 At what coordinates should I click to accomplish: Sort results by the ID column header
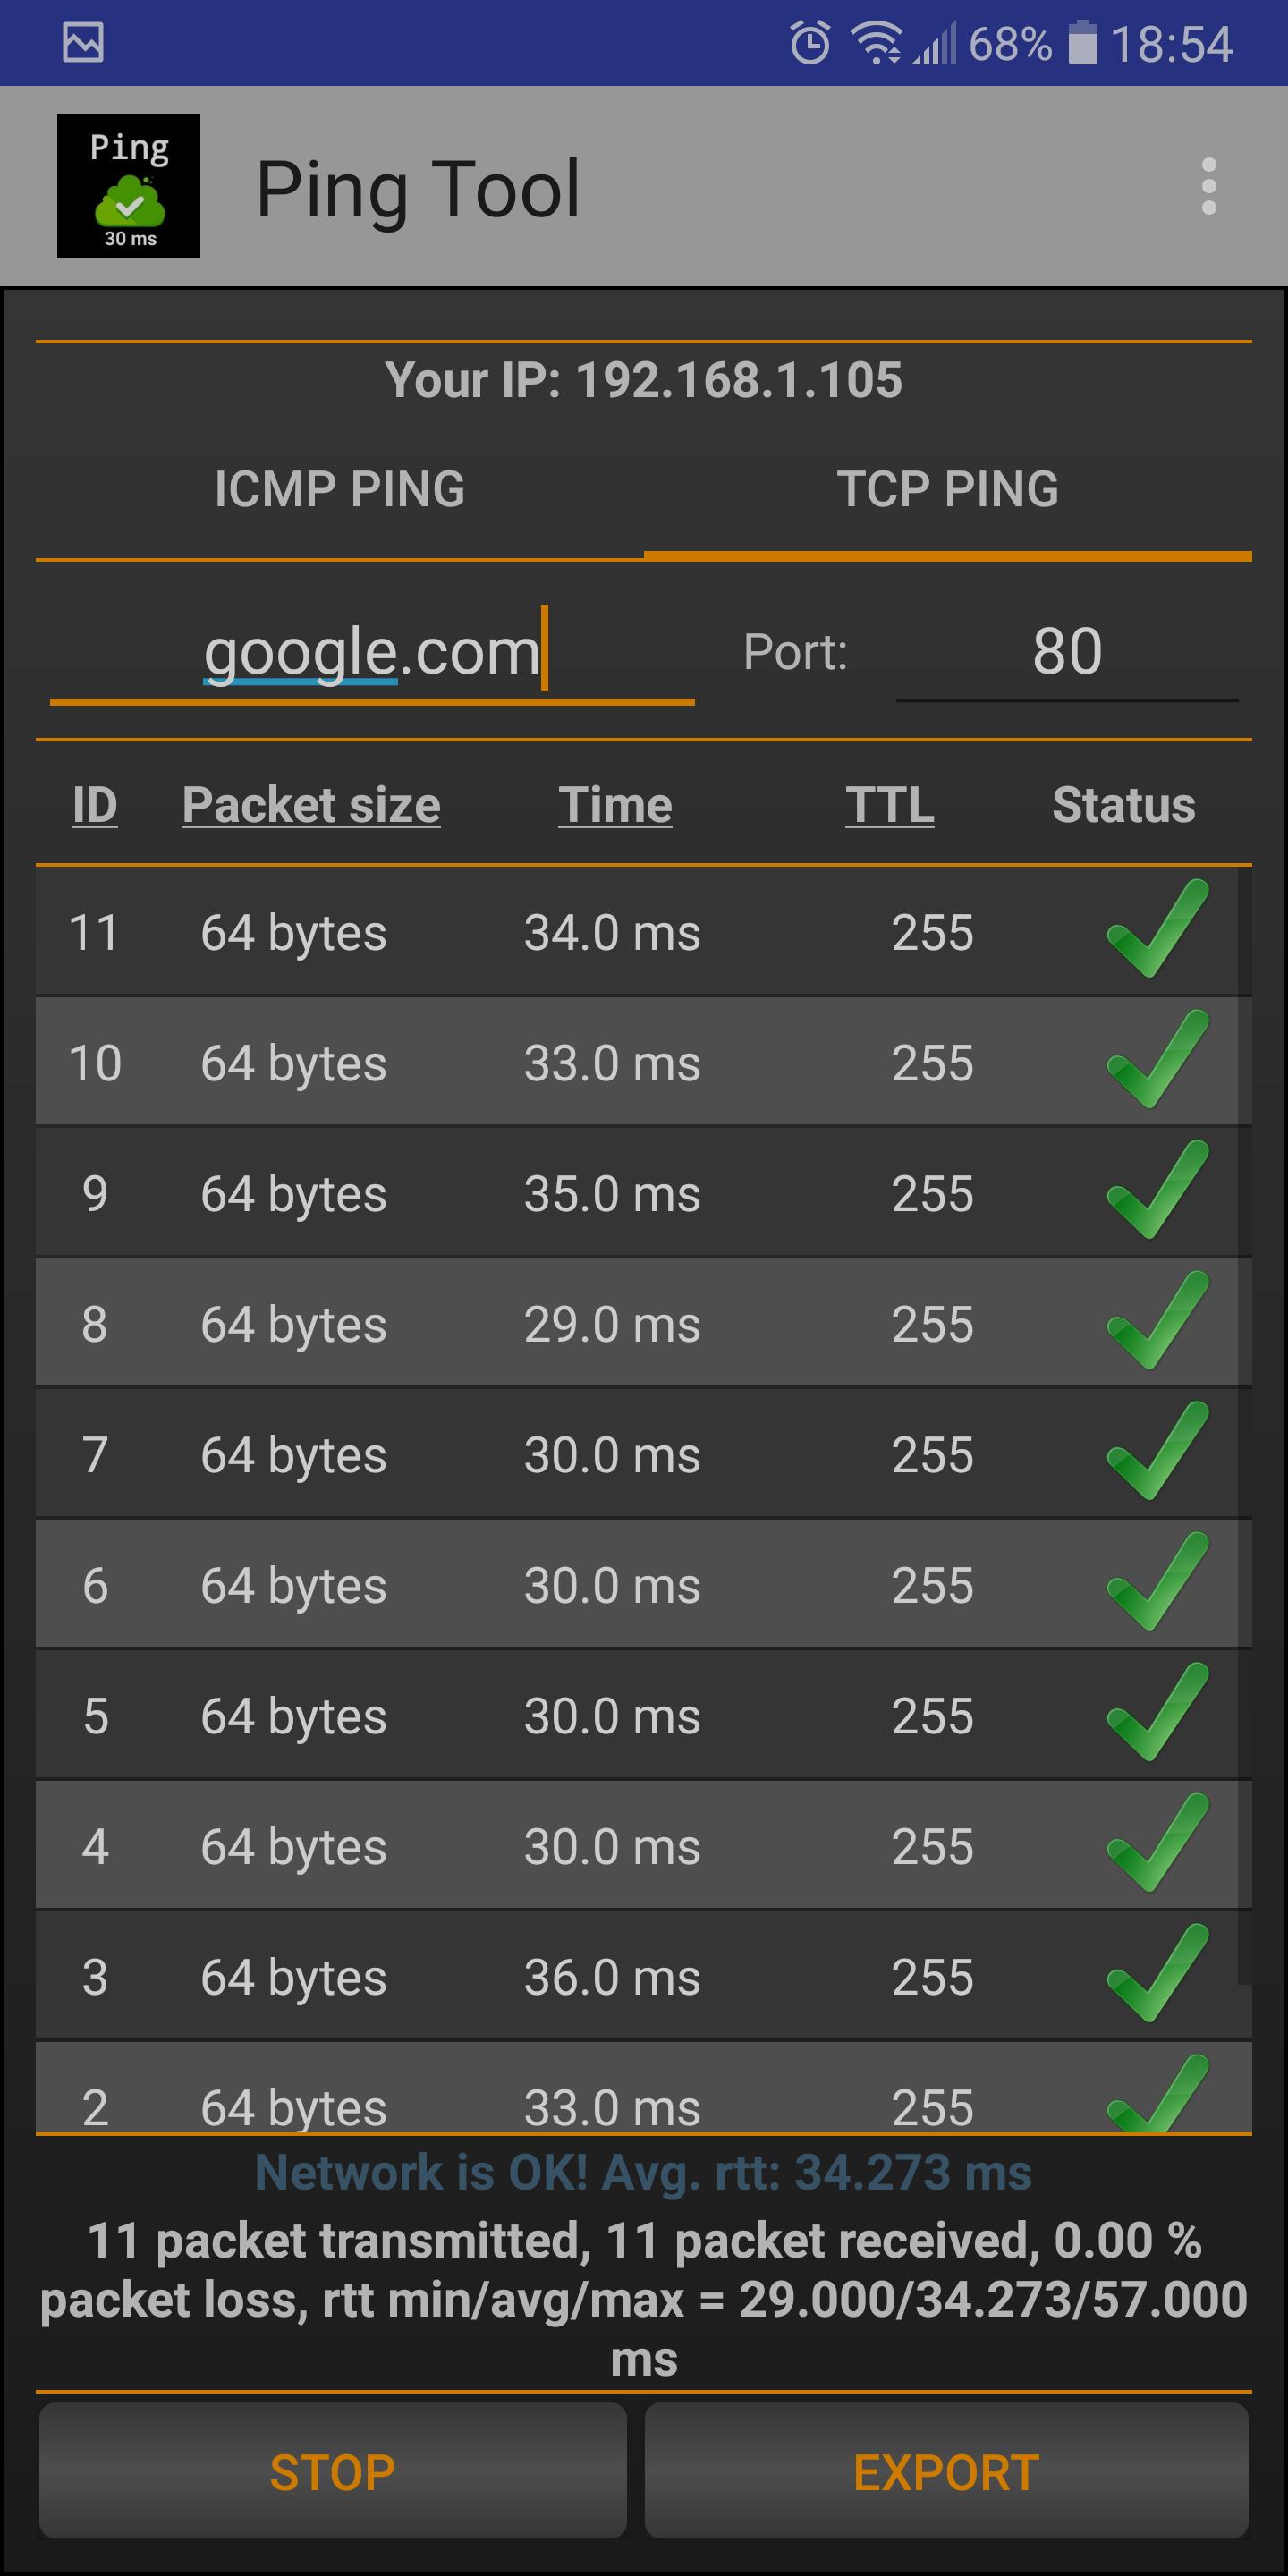click(95, 805)
